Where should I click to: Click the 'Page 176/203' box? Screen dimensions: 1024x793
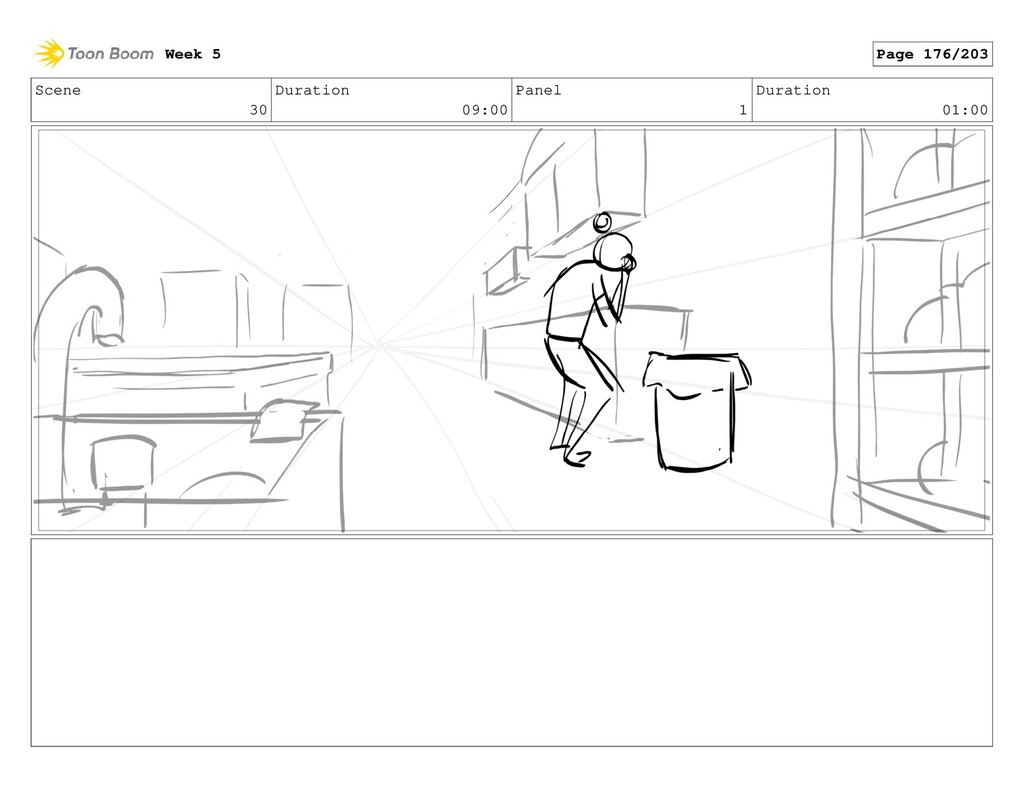[932, 54]
